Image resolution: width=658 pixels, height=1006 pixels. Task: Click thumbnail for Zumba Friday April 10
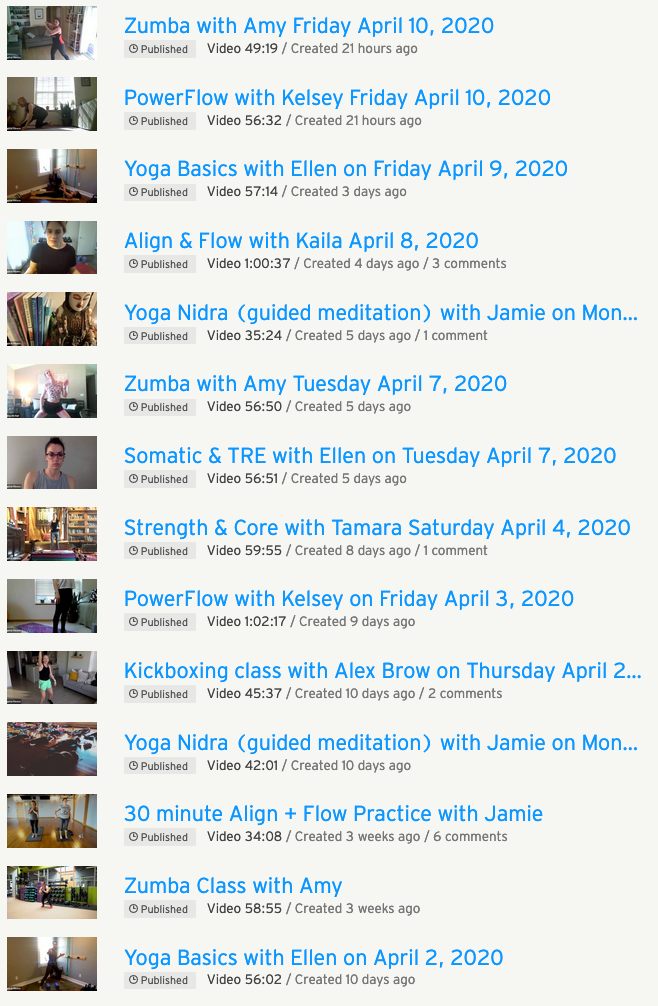pos(52,33)
